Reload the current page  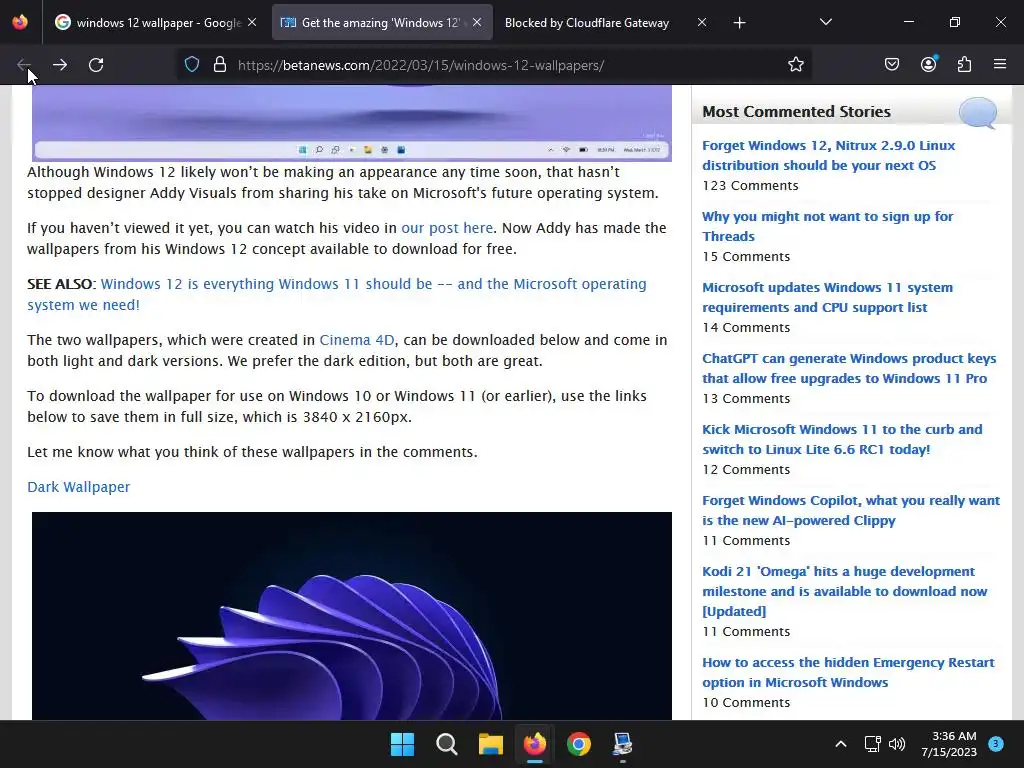point(96,65)
